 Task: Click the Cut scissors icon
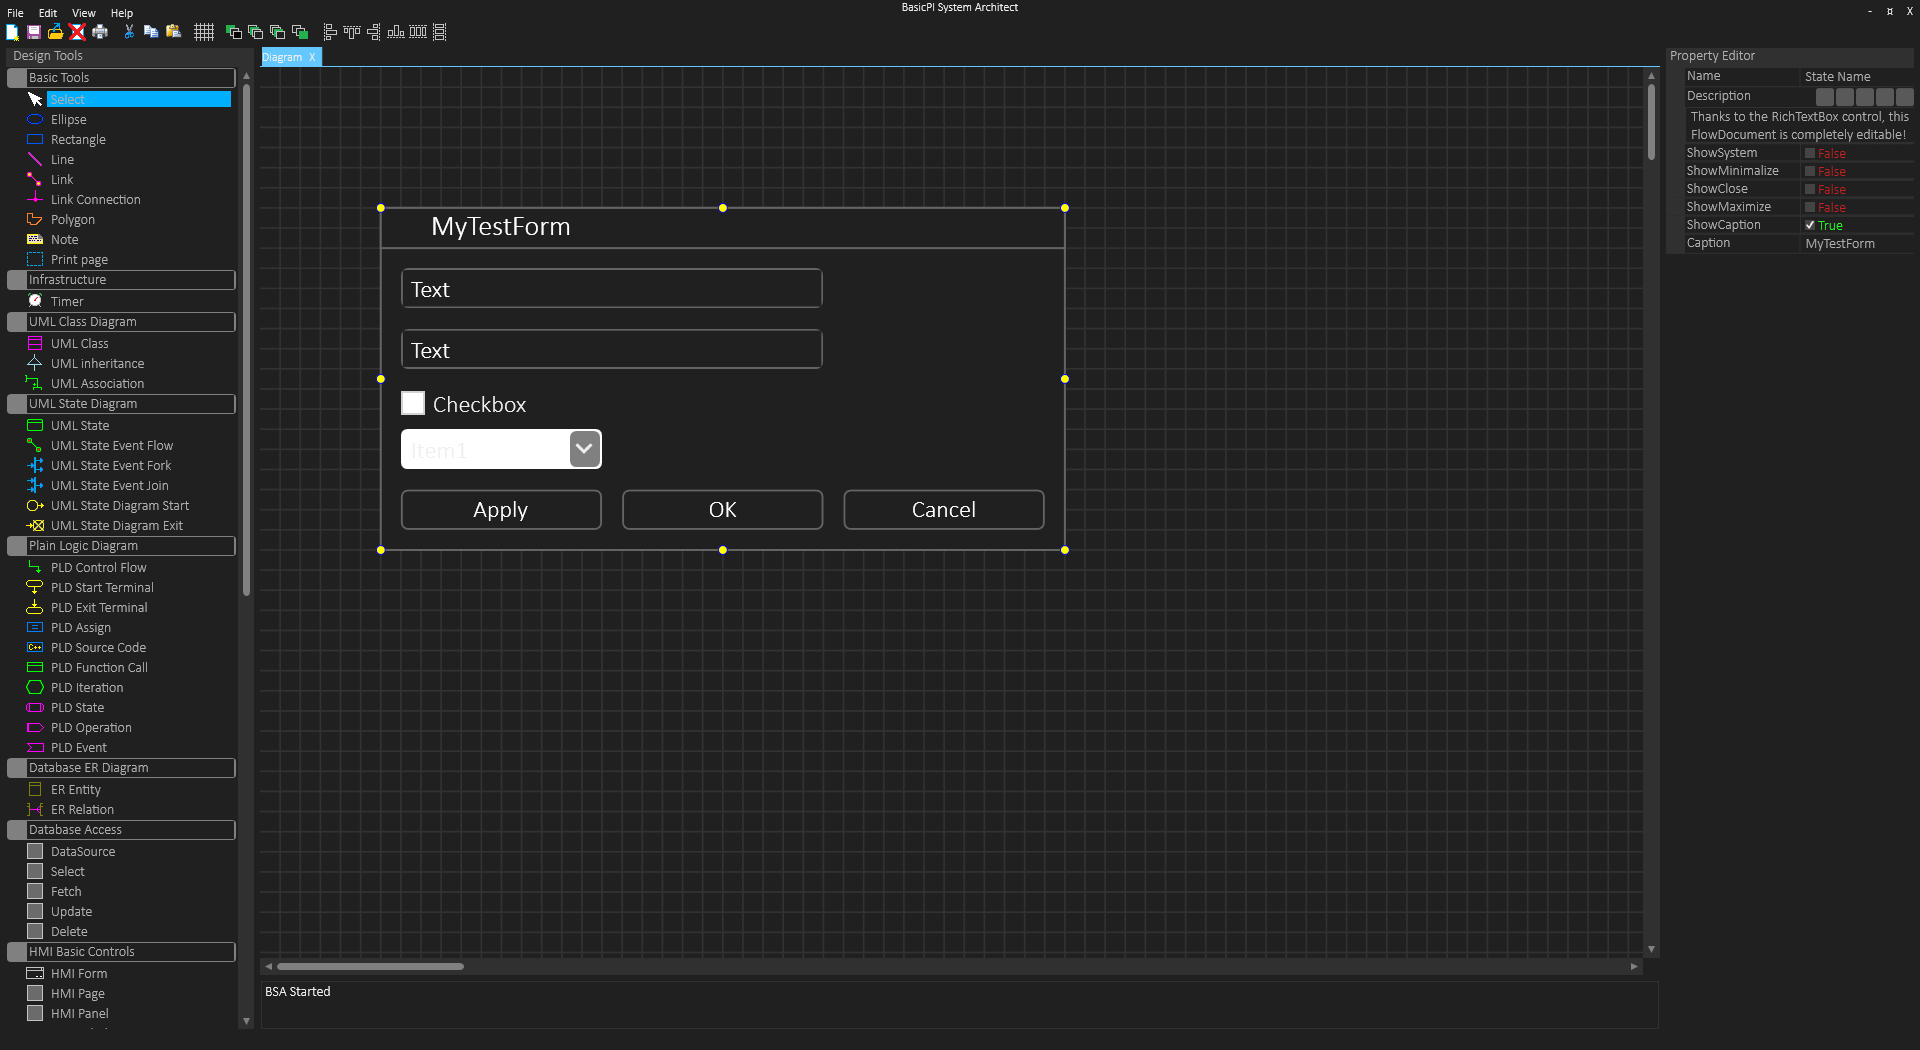coord(129,32)
